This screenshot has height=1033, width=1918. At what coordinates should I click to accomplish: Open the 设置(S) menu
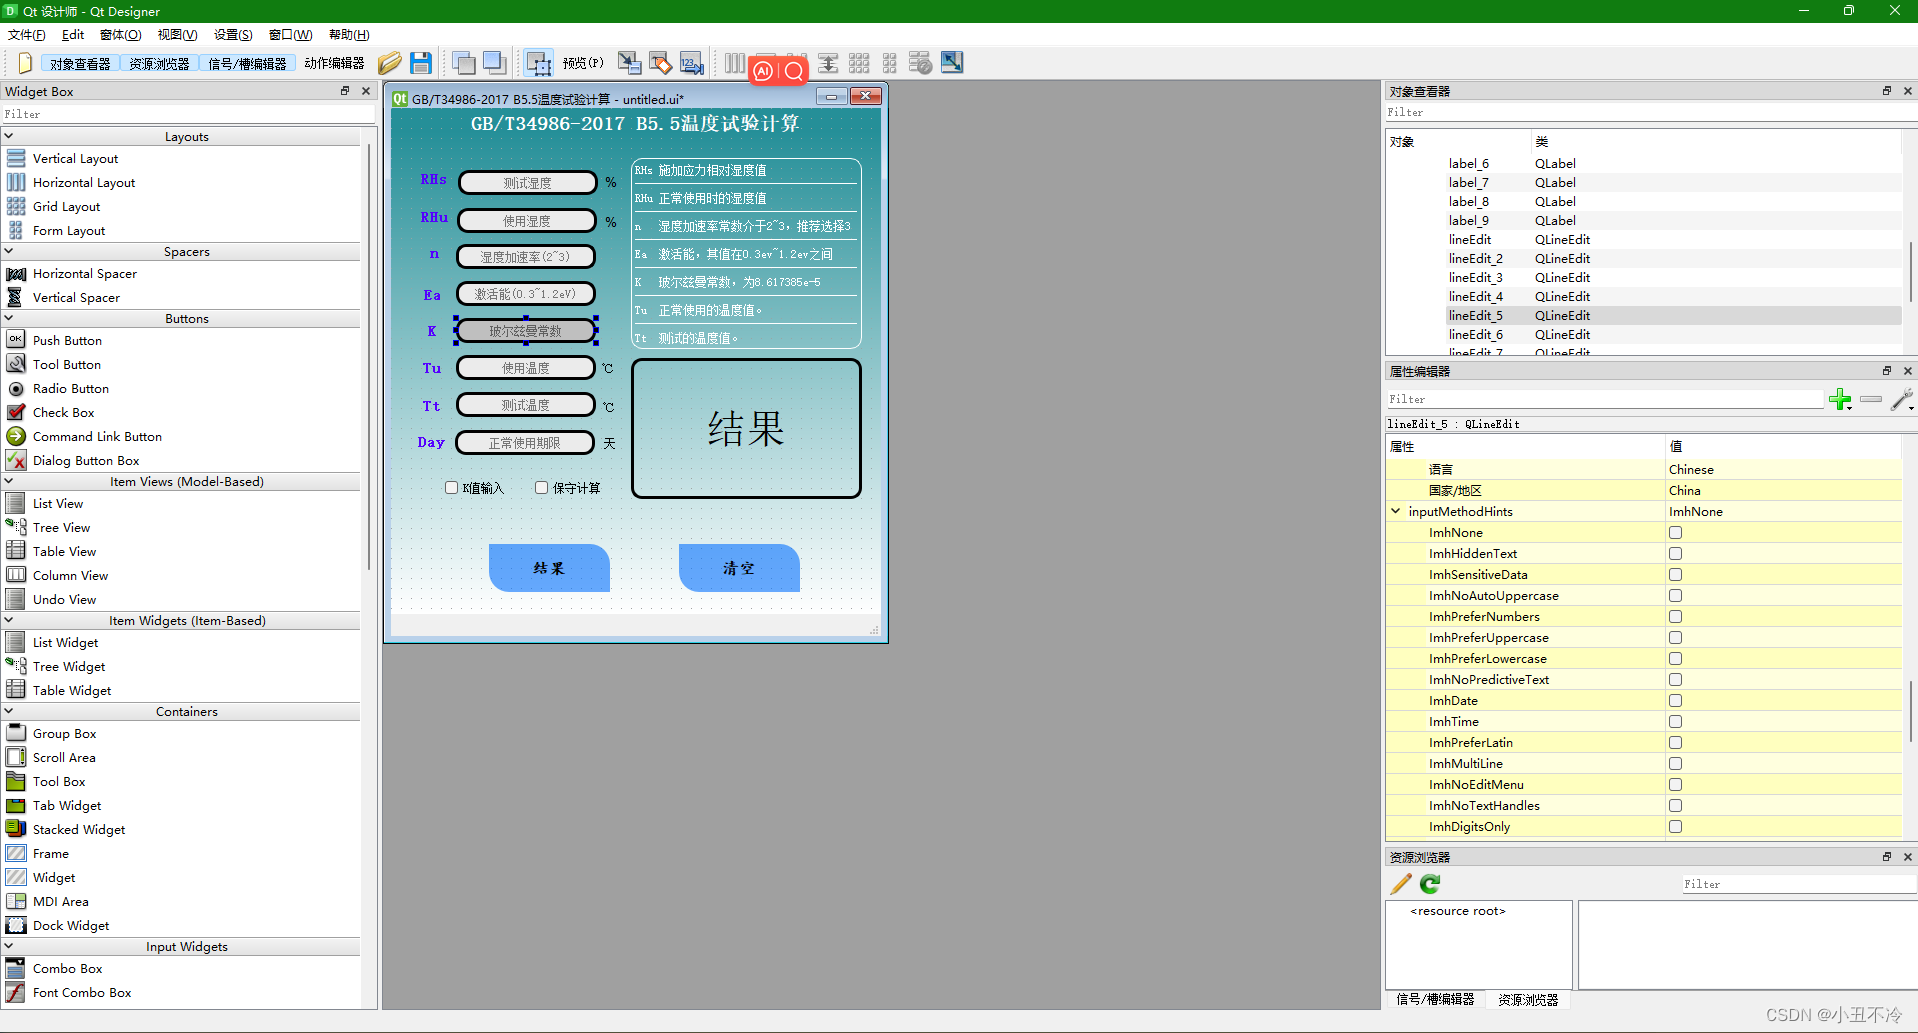[x=233, y=35]
